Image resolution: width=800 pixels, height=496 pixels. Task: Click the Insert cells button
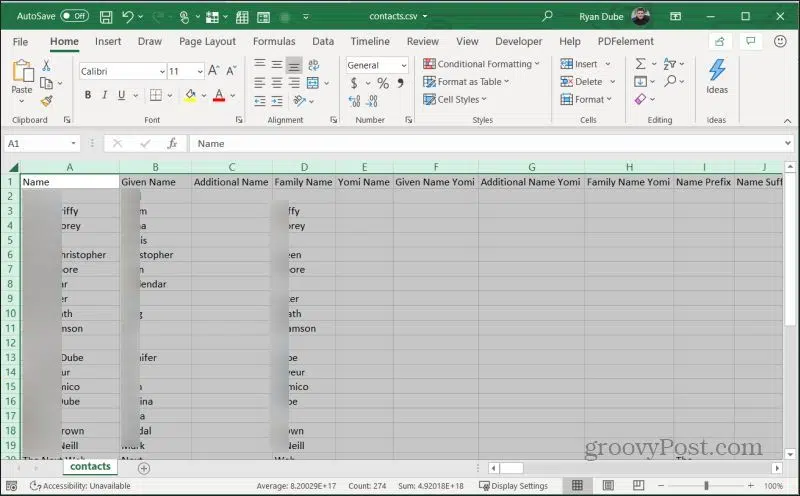coord(579,64)
